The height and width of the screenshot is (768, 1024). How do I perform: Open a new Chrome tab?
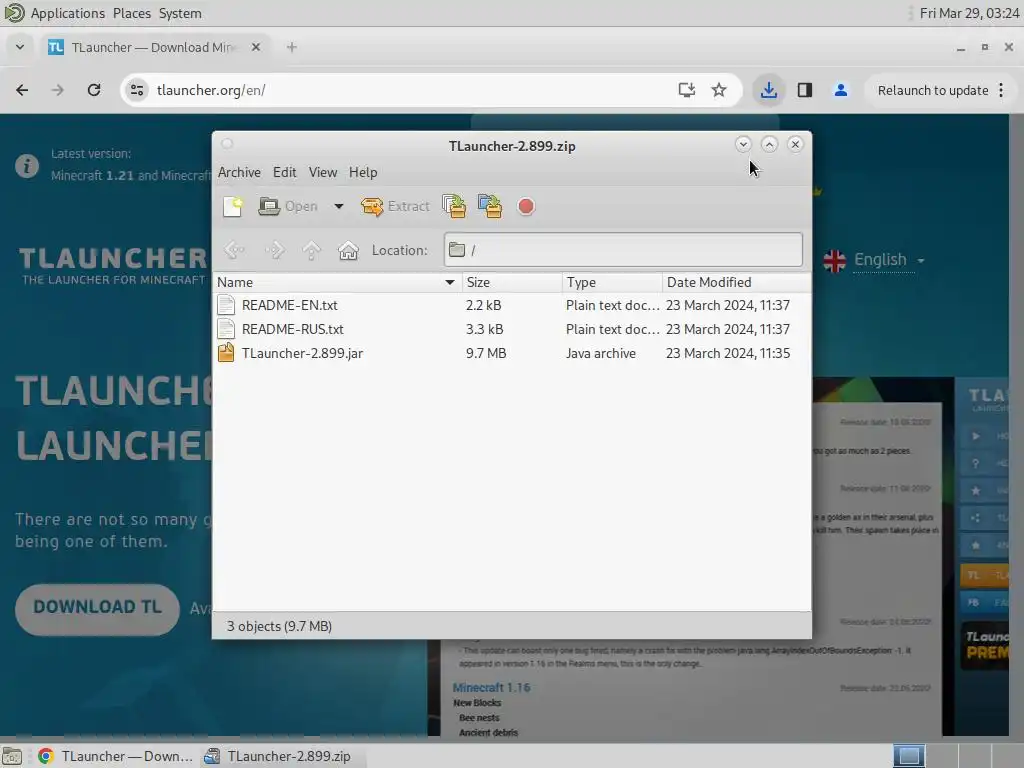pyautogui.click(x=292, y=47)
